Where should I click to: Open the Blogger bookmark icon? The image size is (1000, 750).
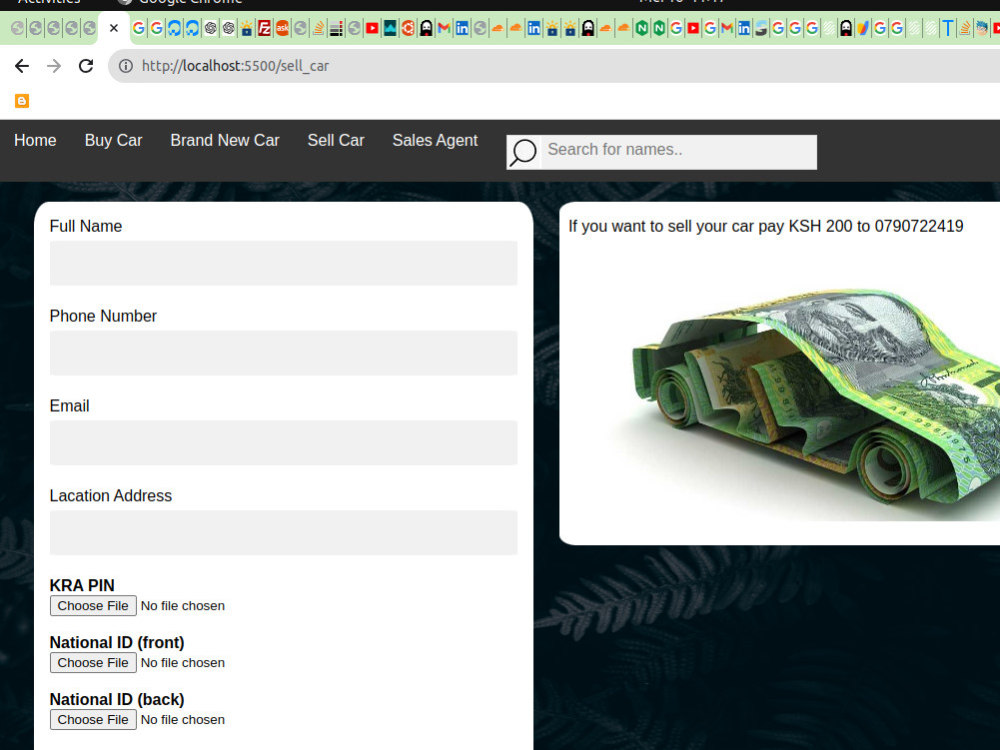tap(22, 101)
